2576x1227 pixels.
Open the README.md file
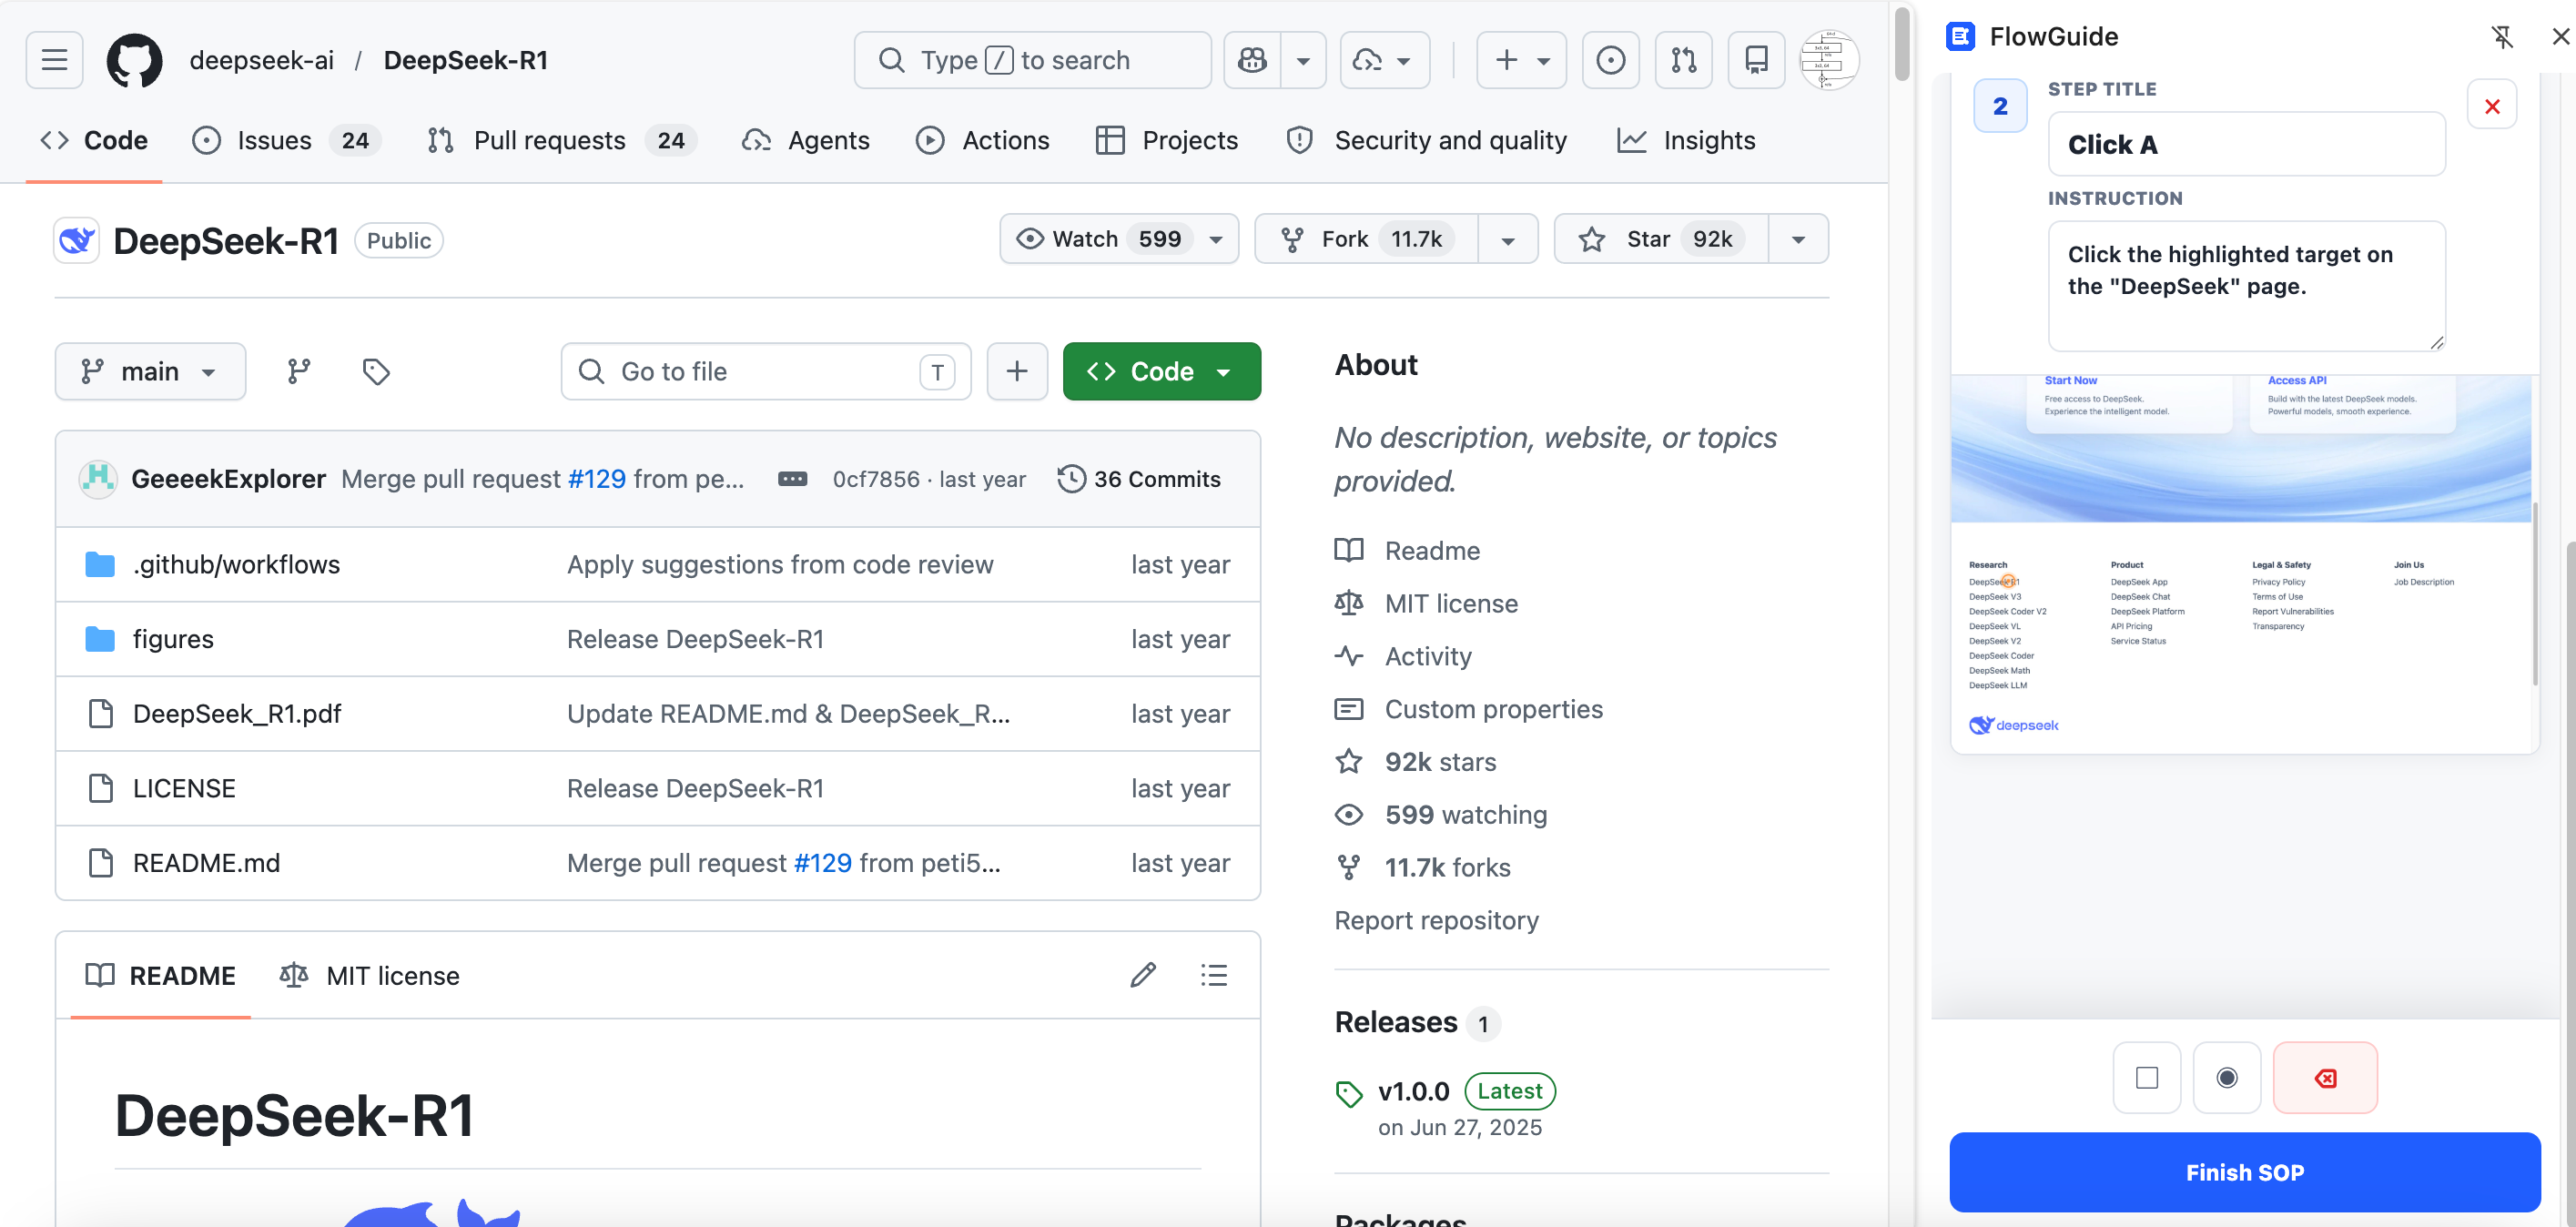[x=206, y=863]
